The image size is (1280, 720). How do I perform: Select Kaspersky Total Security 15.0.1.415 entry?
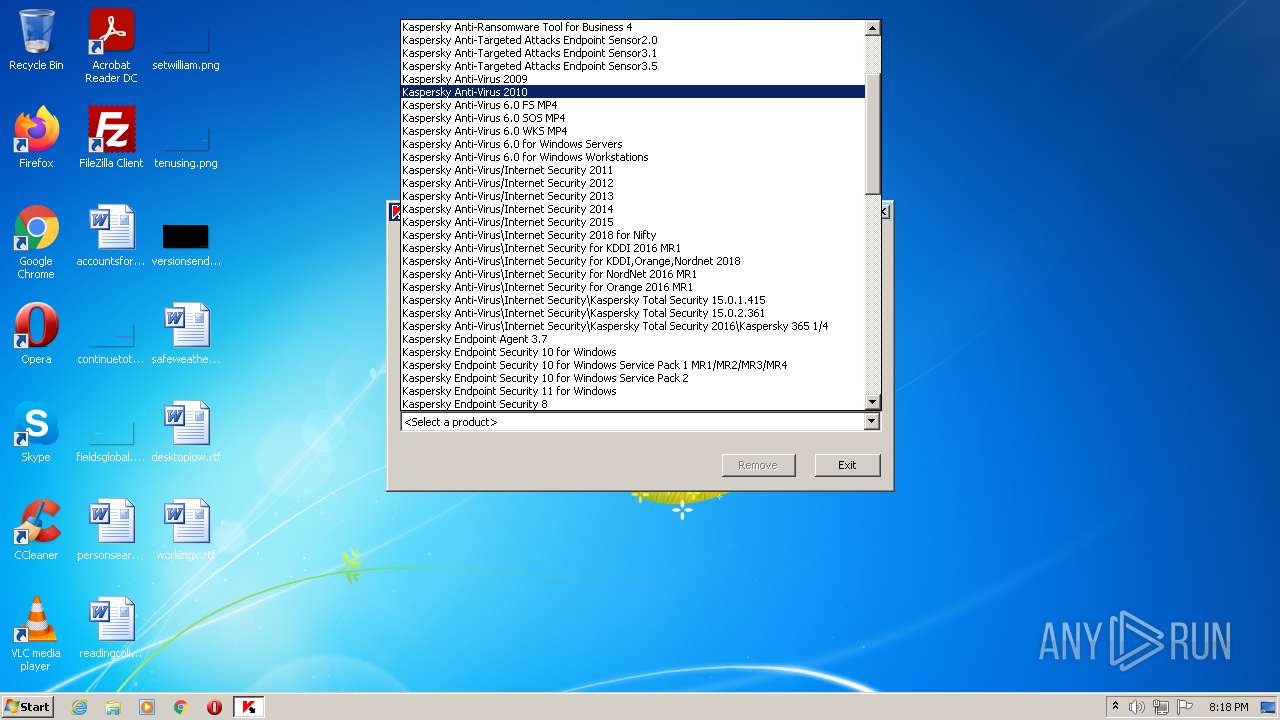633,300
